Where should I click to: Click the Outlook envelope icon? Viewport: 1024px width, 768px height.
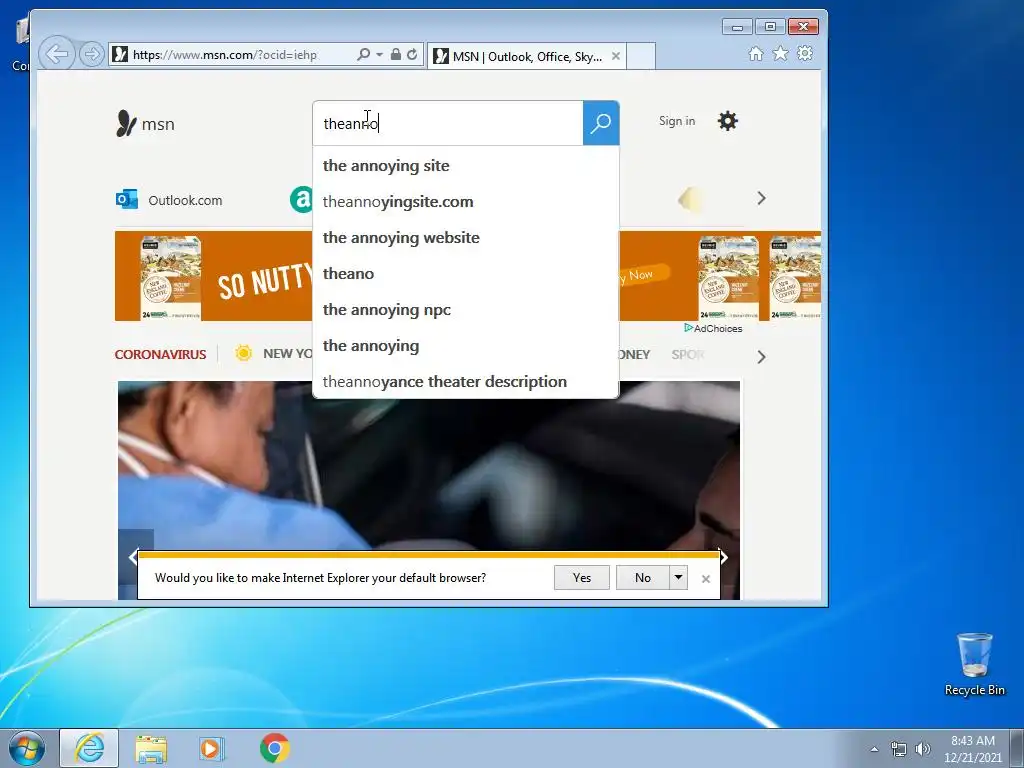pos(127,199)
